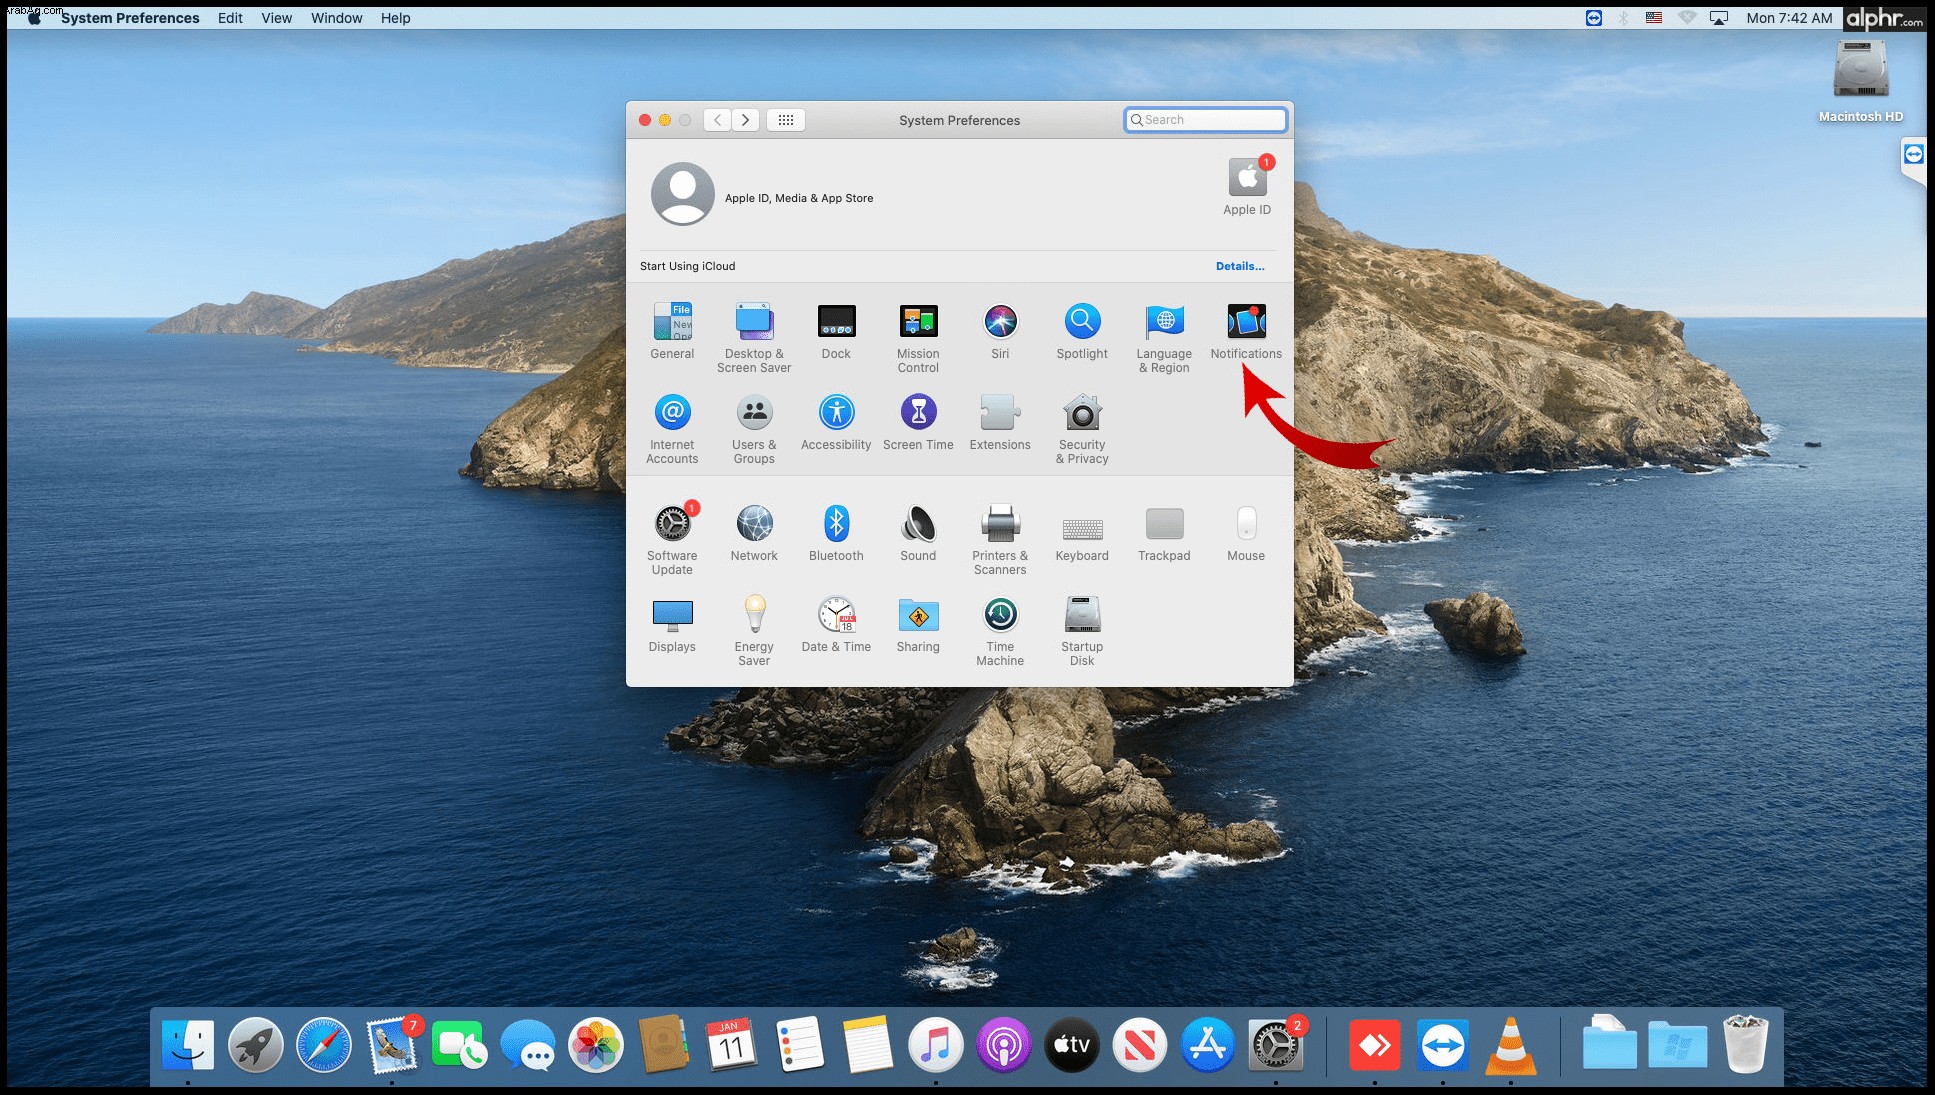The image size is (1935, 1095).
Task: Open the Apple ID pane
Action: pos(1247,186)
